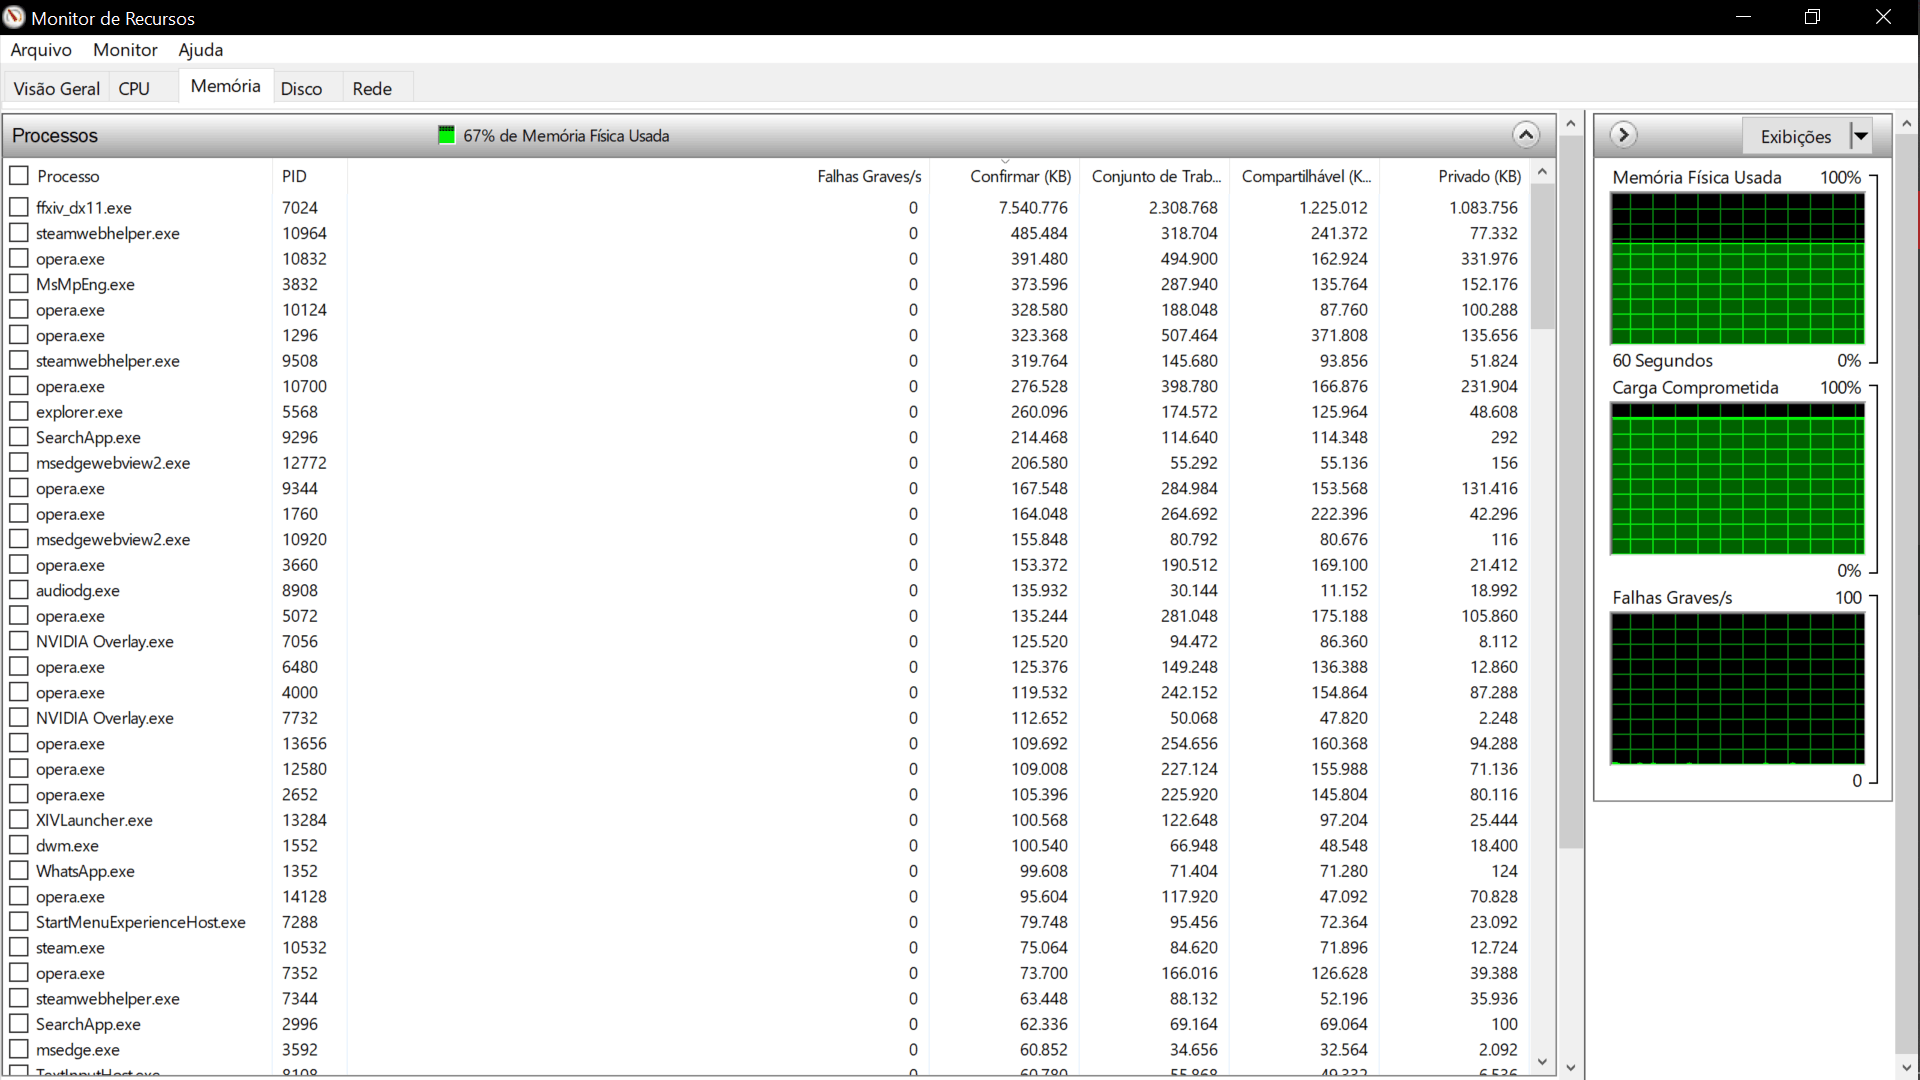Switch to the Visão Geral tab
This screenshot has height=1080, width=1920.
point(56,89)
